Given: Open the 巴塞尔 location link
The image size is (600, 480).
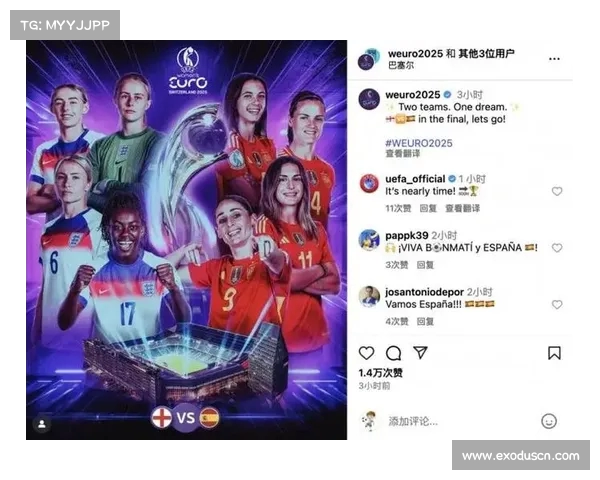Looking at the screenshot, I should pos(401,65).
